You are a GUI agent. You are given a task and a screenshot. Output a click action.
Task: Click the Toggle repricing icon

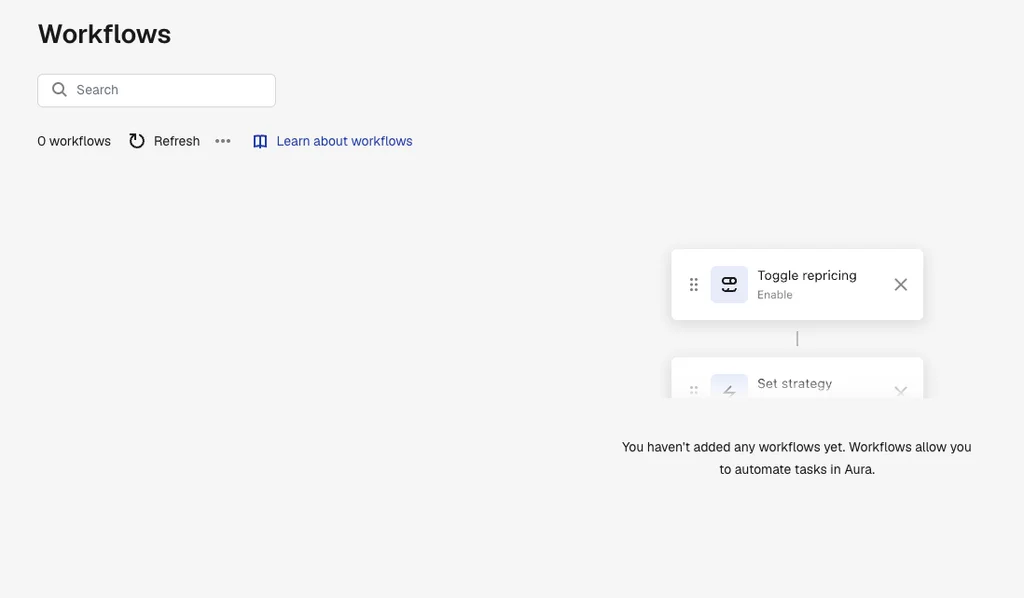(729, 285)
